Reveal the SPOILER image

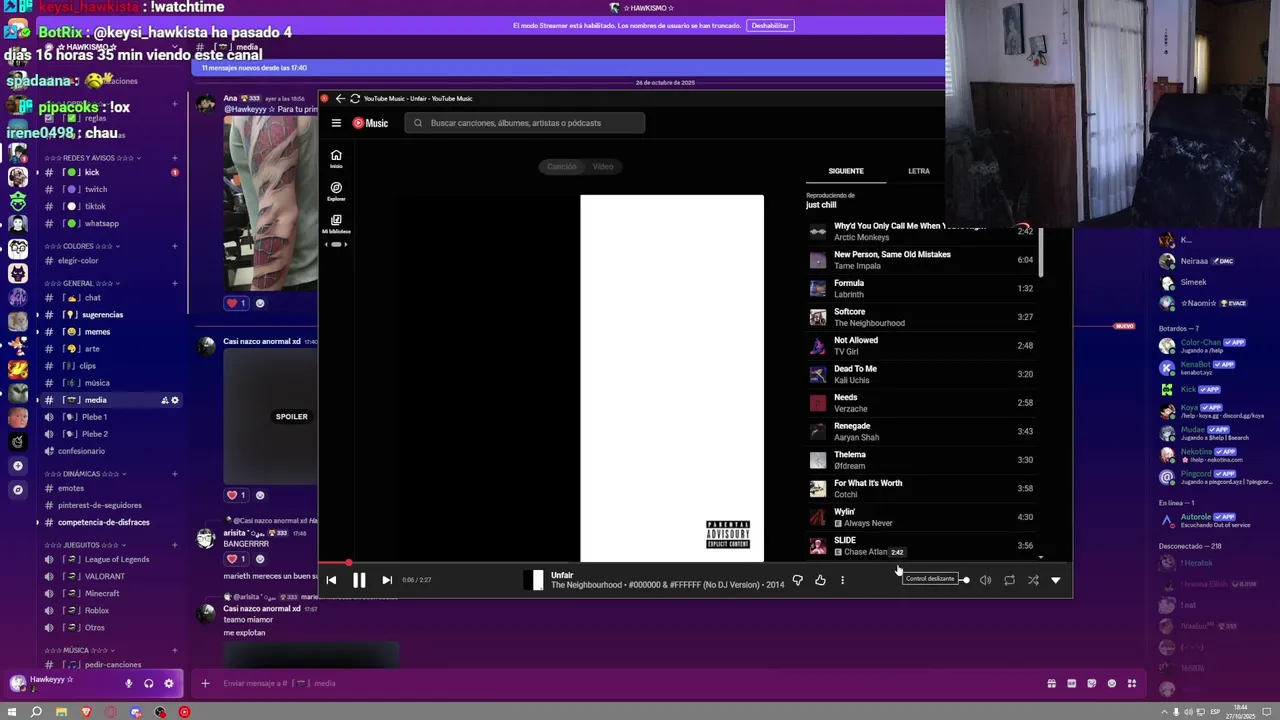(292, 417)
